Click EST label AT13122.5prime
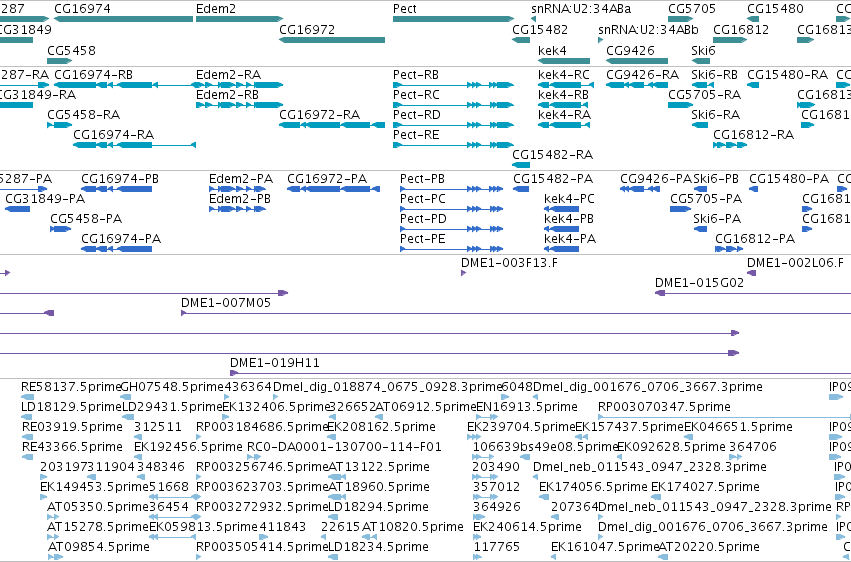Image resolution: width=851 pixels, height=562 pixels. tap(379, 467)
